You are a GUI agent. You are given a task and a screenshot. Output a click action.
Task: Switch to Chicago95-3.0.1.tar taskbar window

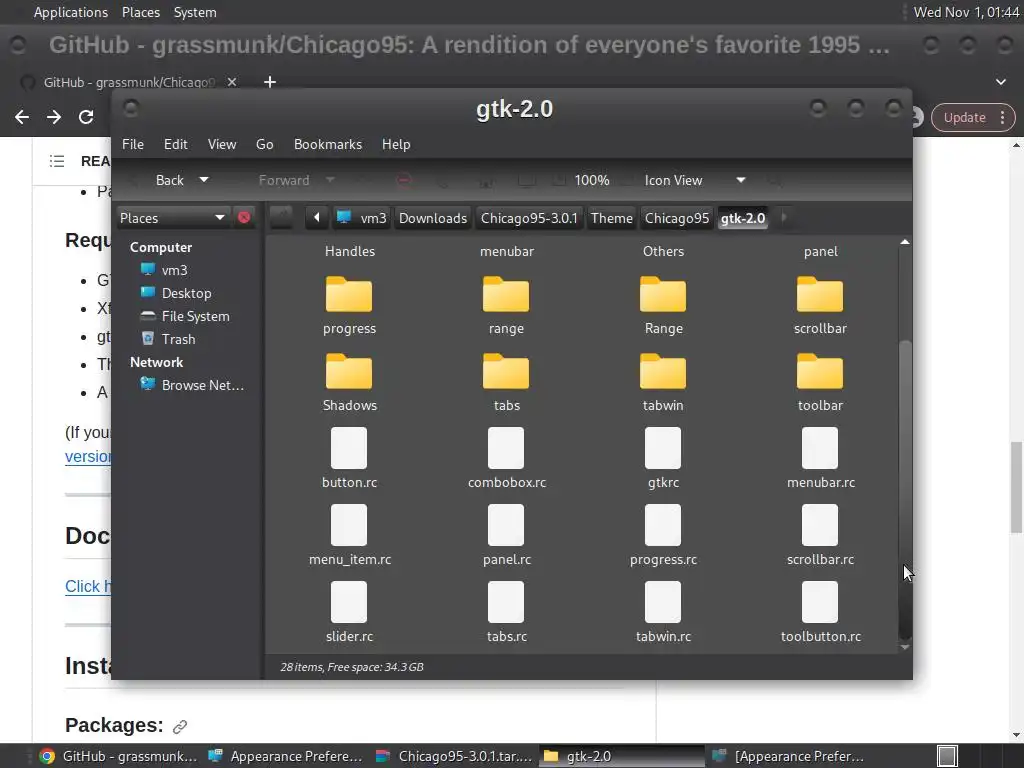pos(455,756)
